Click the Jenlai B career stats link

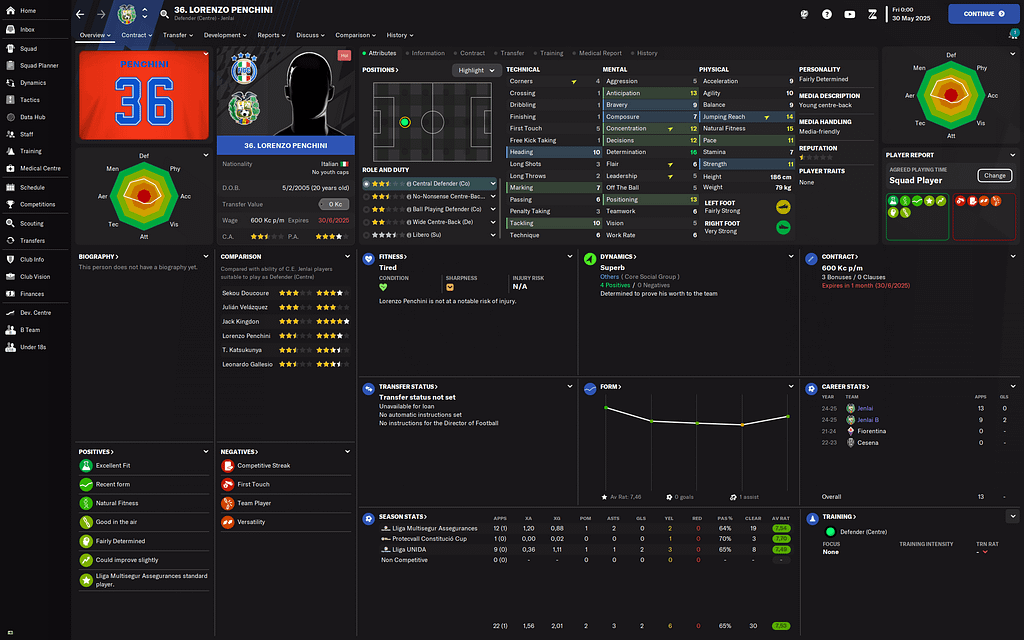tap(865, 420)
